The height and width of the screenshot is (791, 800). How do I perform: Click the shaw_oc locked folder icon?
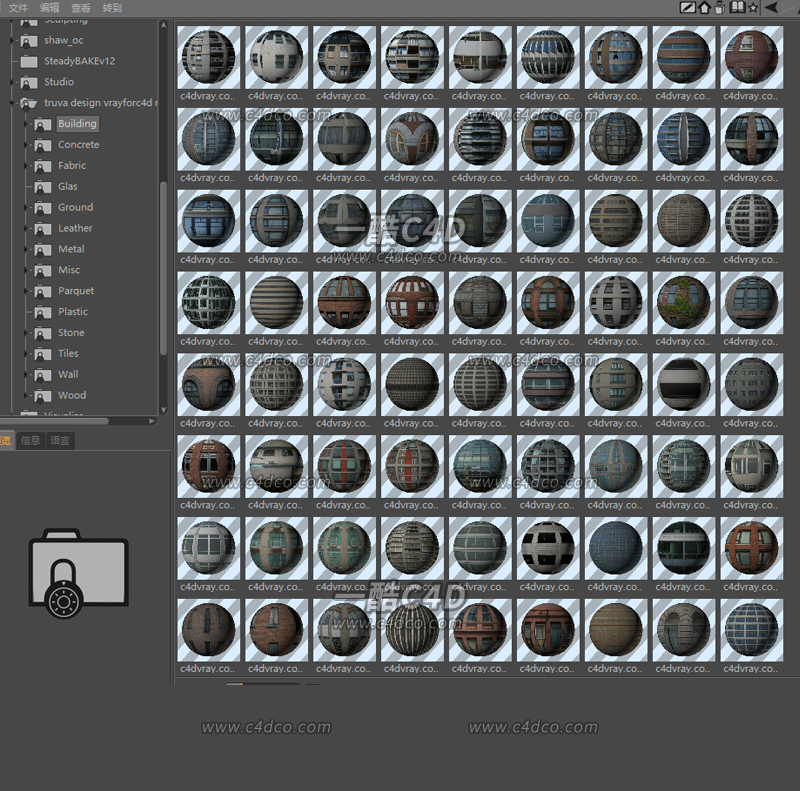(29, 41)
